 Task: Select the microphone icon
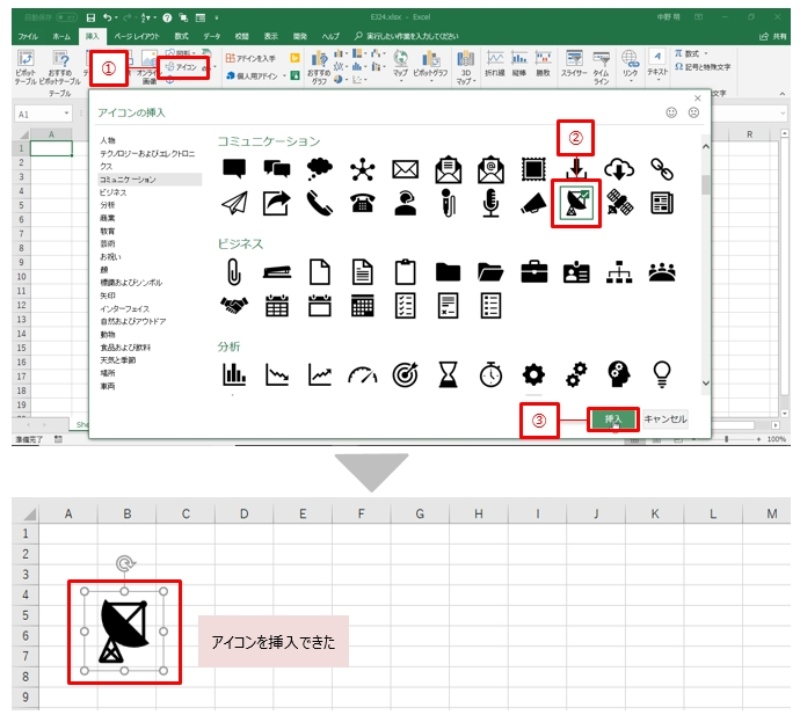490,203
